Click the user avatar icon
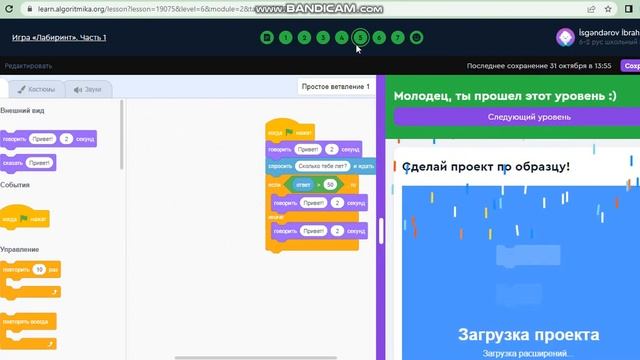 [565, 38]
